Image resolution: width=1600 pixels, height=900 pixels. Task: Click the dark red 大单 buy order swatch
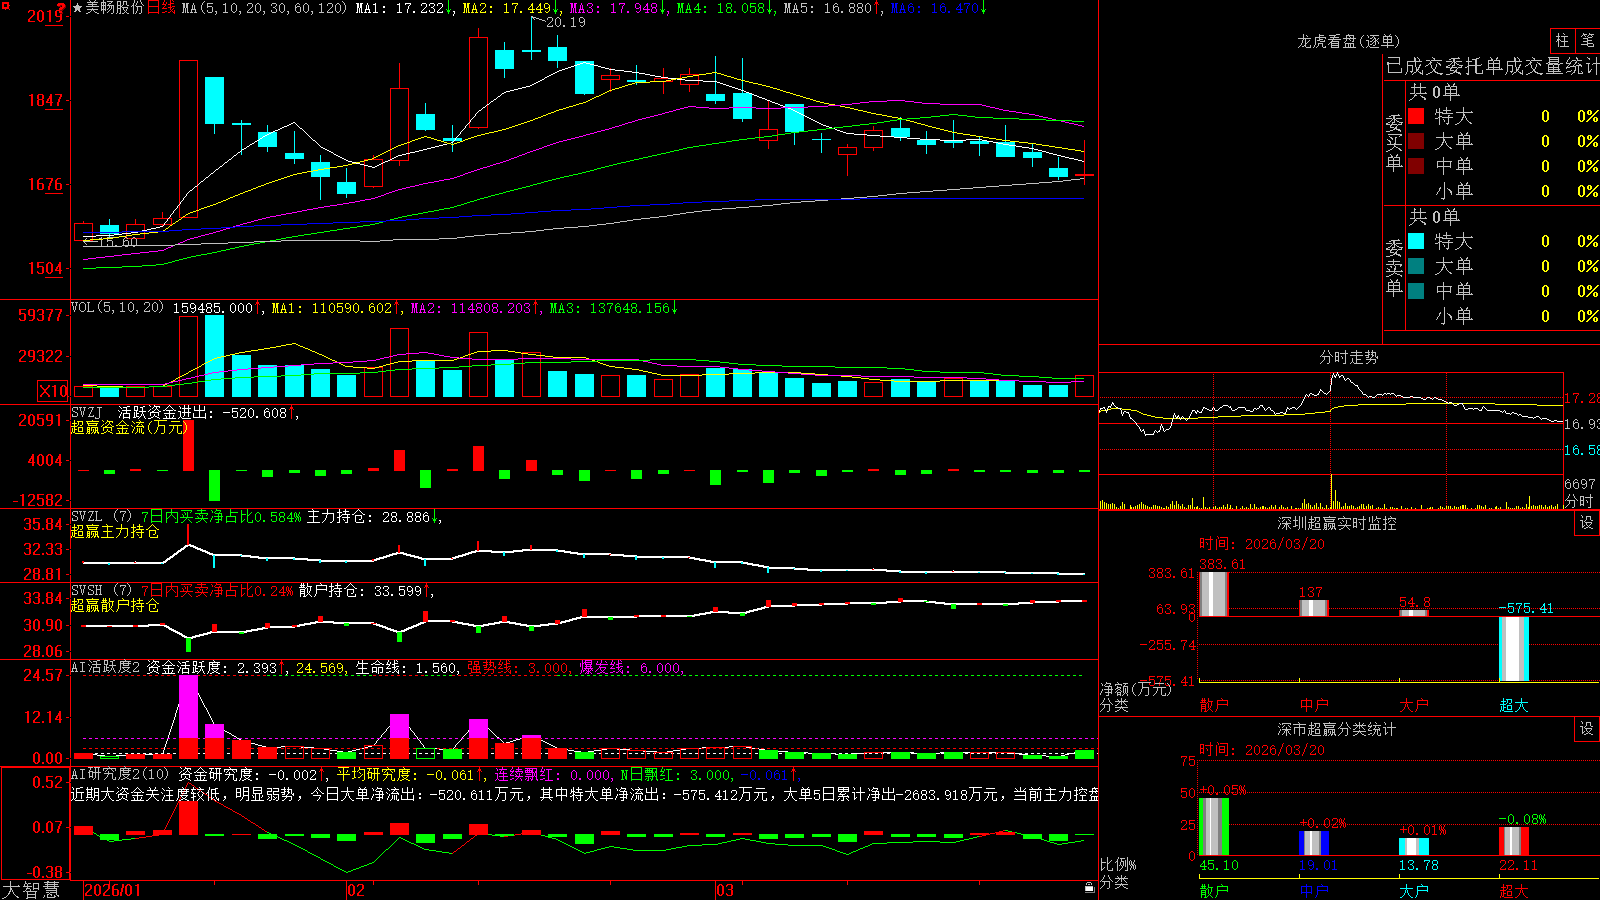pyautogui.click(x=1416, y=141)
